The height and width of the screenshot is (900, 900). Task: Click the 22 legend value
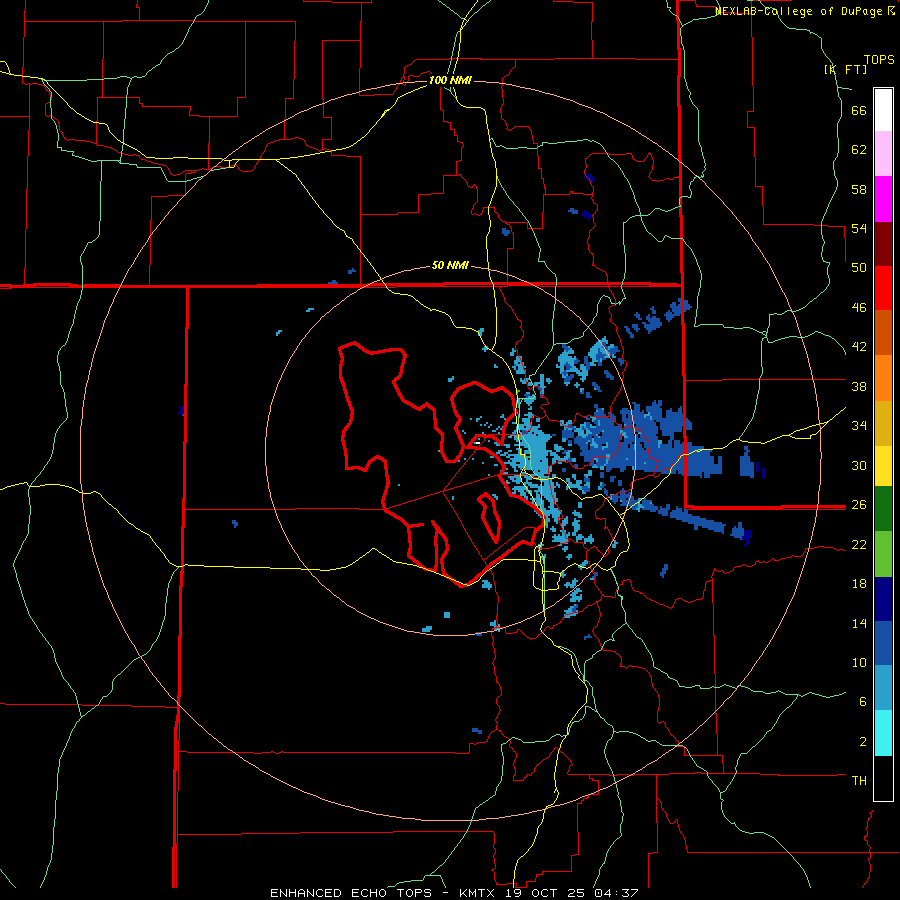click(x=859, y=544)
